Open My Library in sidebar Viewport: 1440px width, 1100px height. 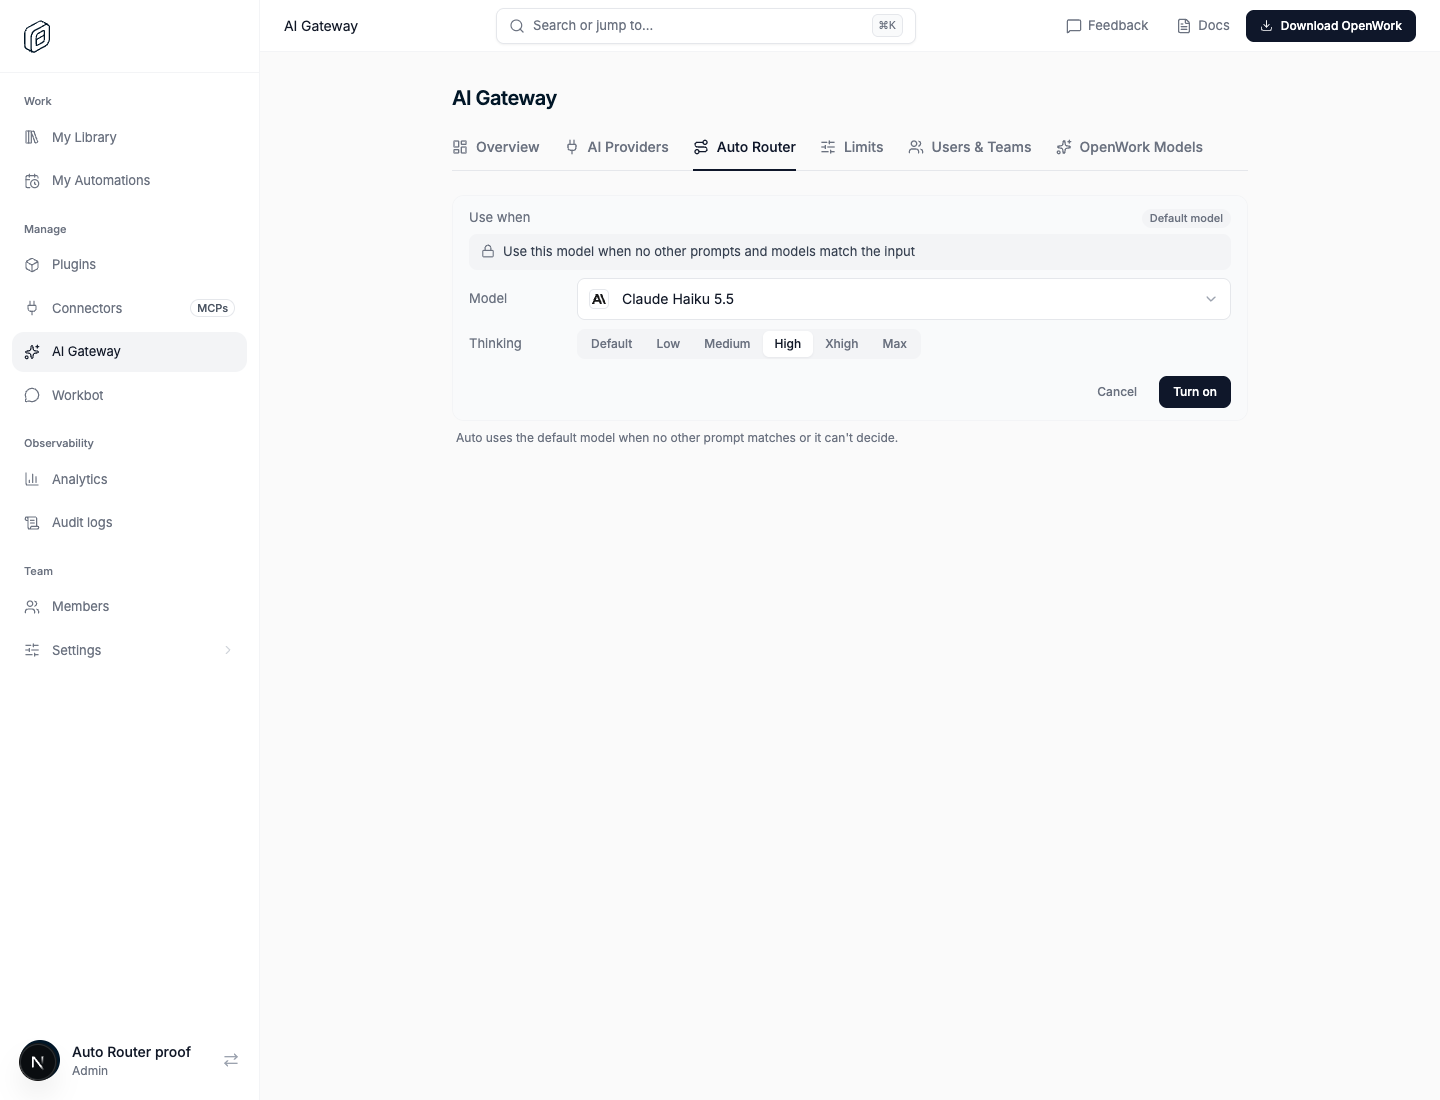point(129,137)
